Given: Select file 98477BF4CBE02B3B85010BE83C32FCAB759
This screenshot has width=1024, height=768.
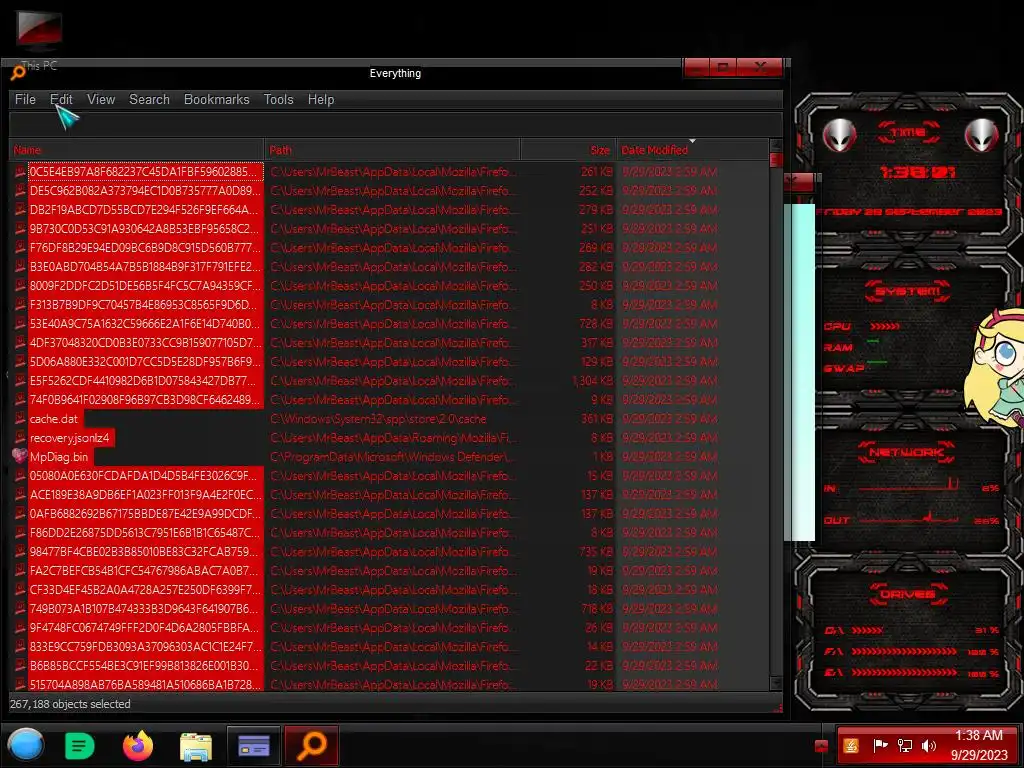Looking at the screenshot, I should pos(145,551).
